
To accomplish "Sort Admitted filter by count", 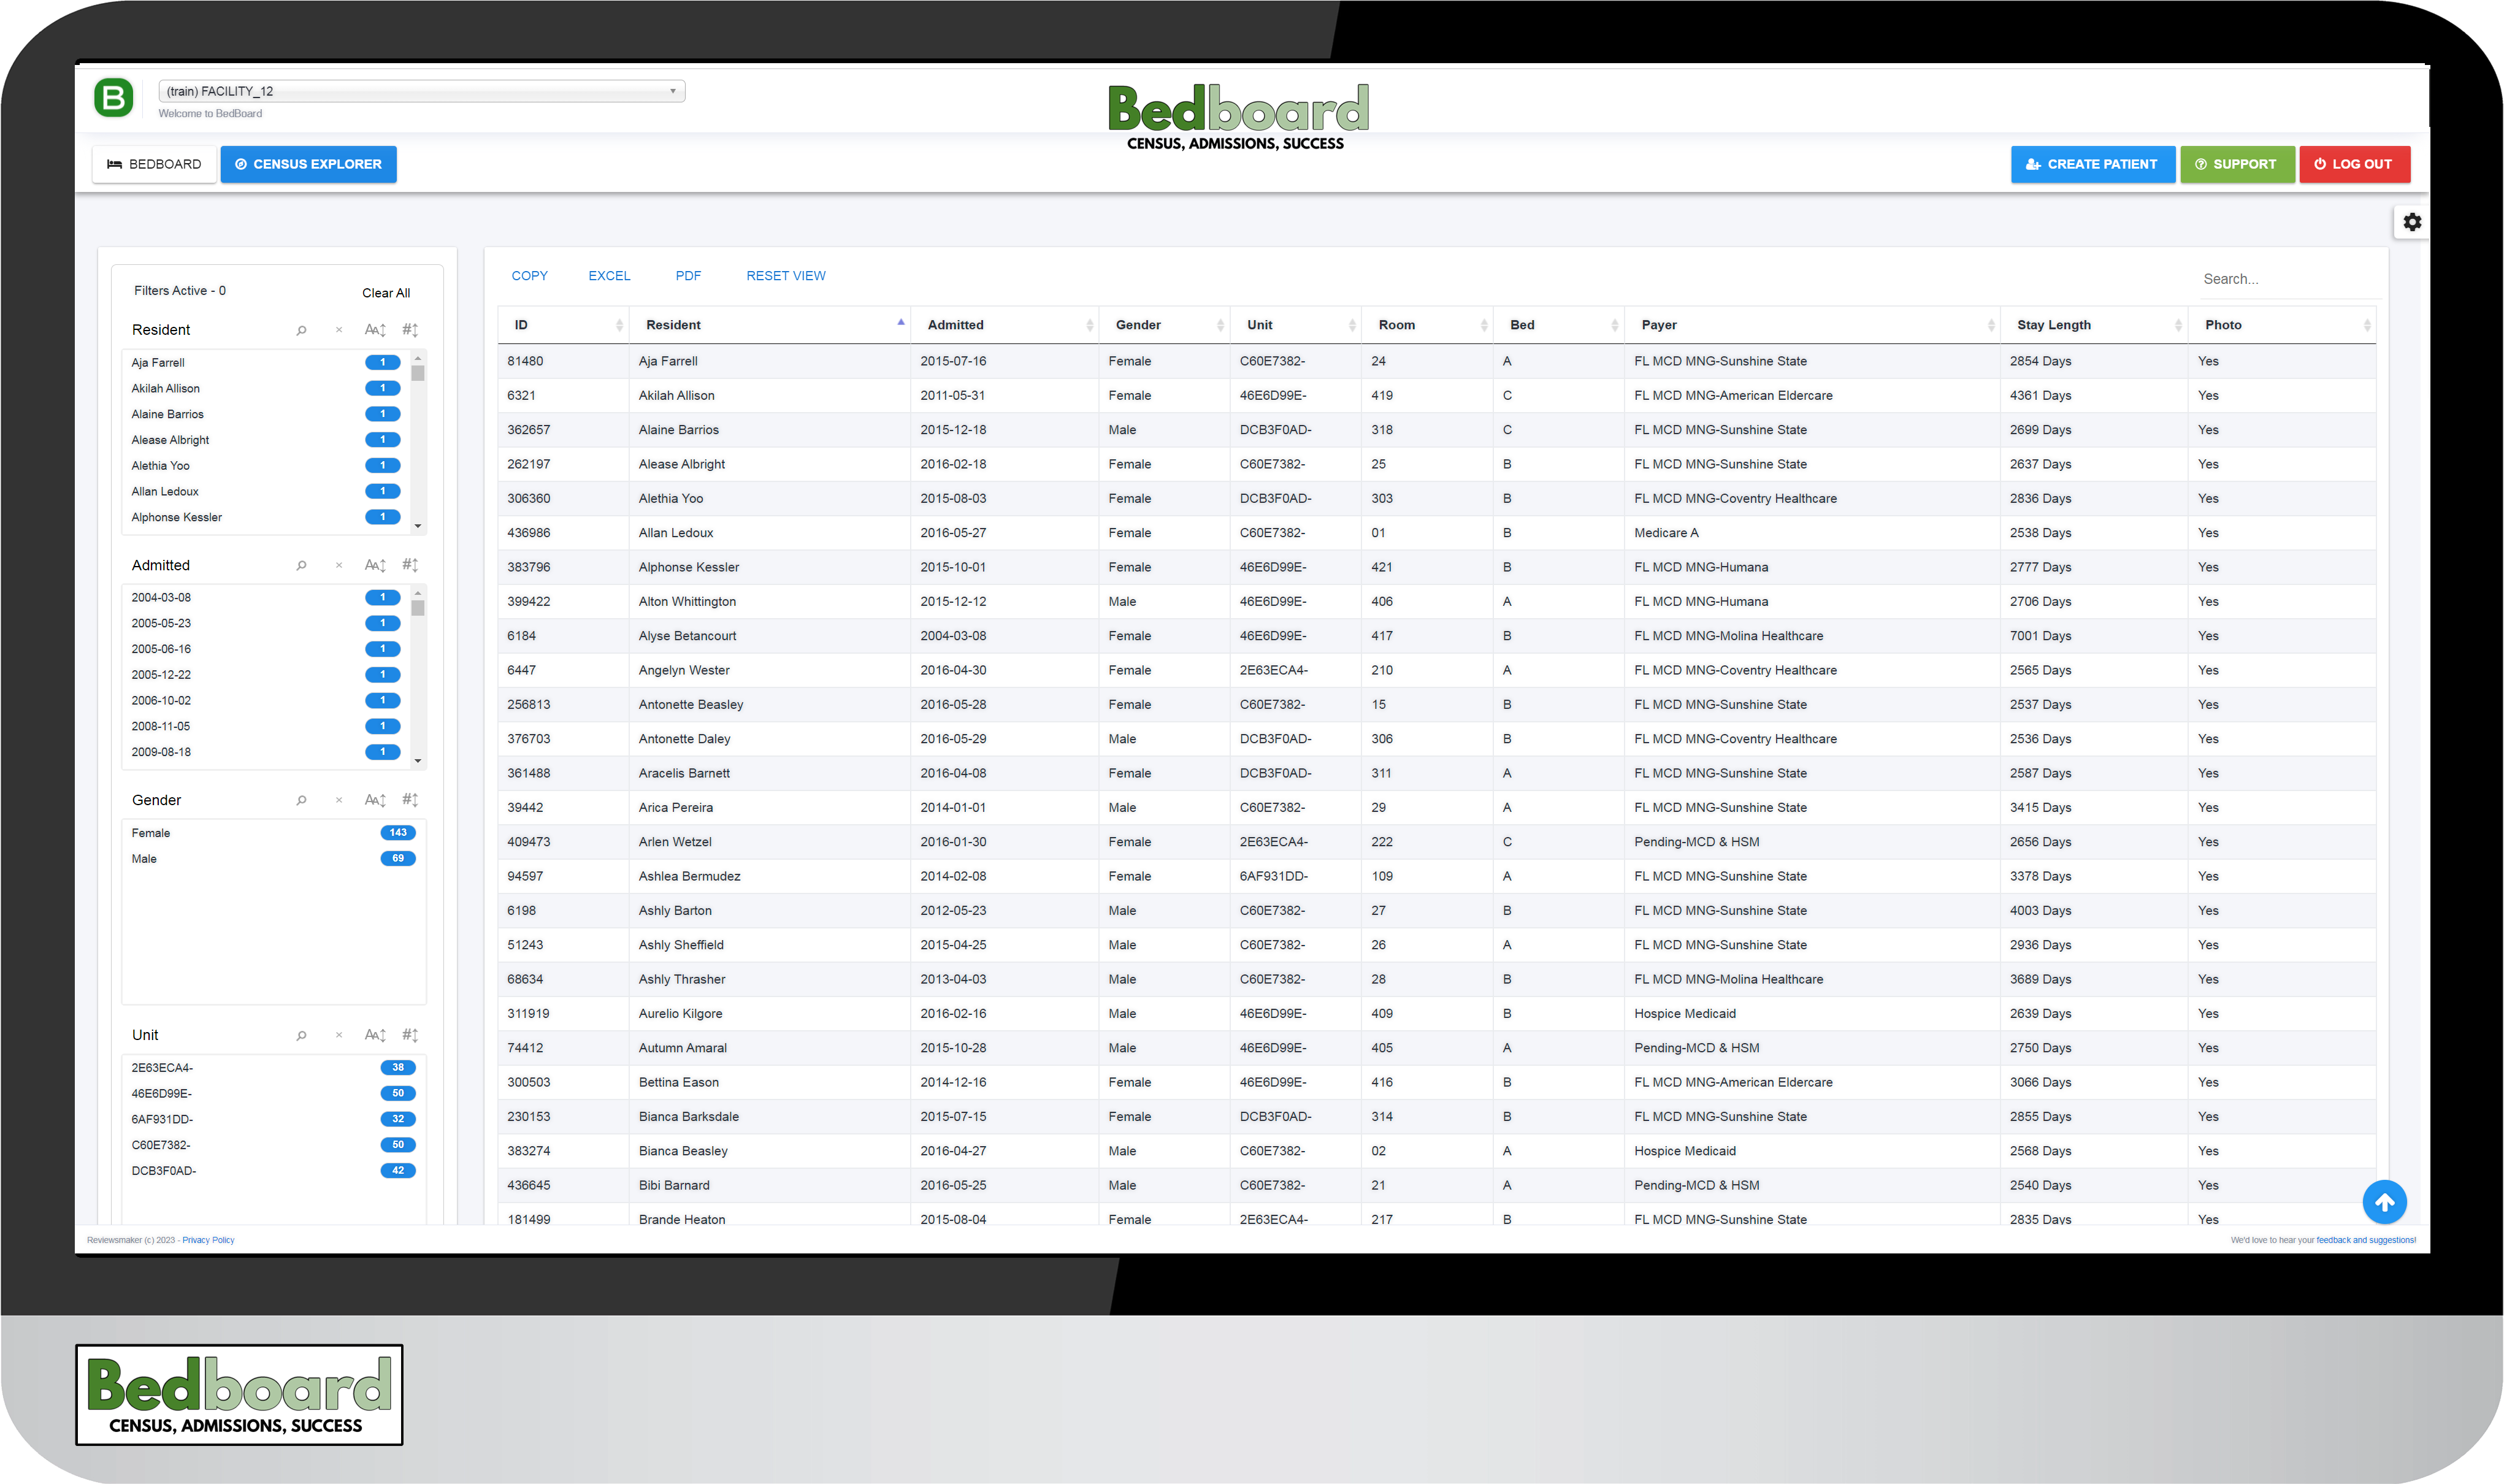I will [x=410, y=565].
